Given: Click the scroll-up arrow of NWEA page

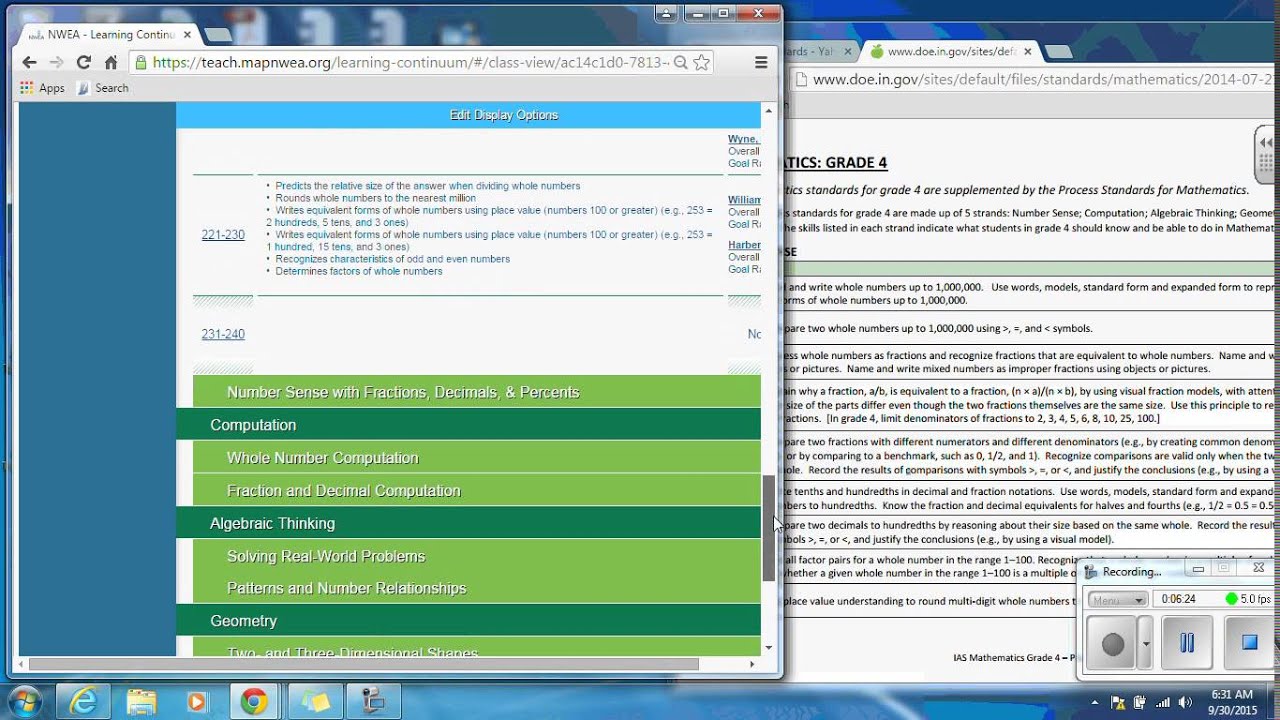Looking at the screenshot, I should click(x=768, y=109).
